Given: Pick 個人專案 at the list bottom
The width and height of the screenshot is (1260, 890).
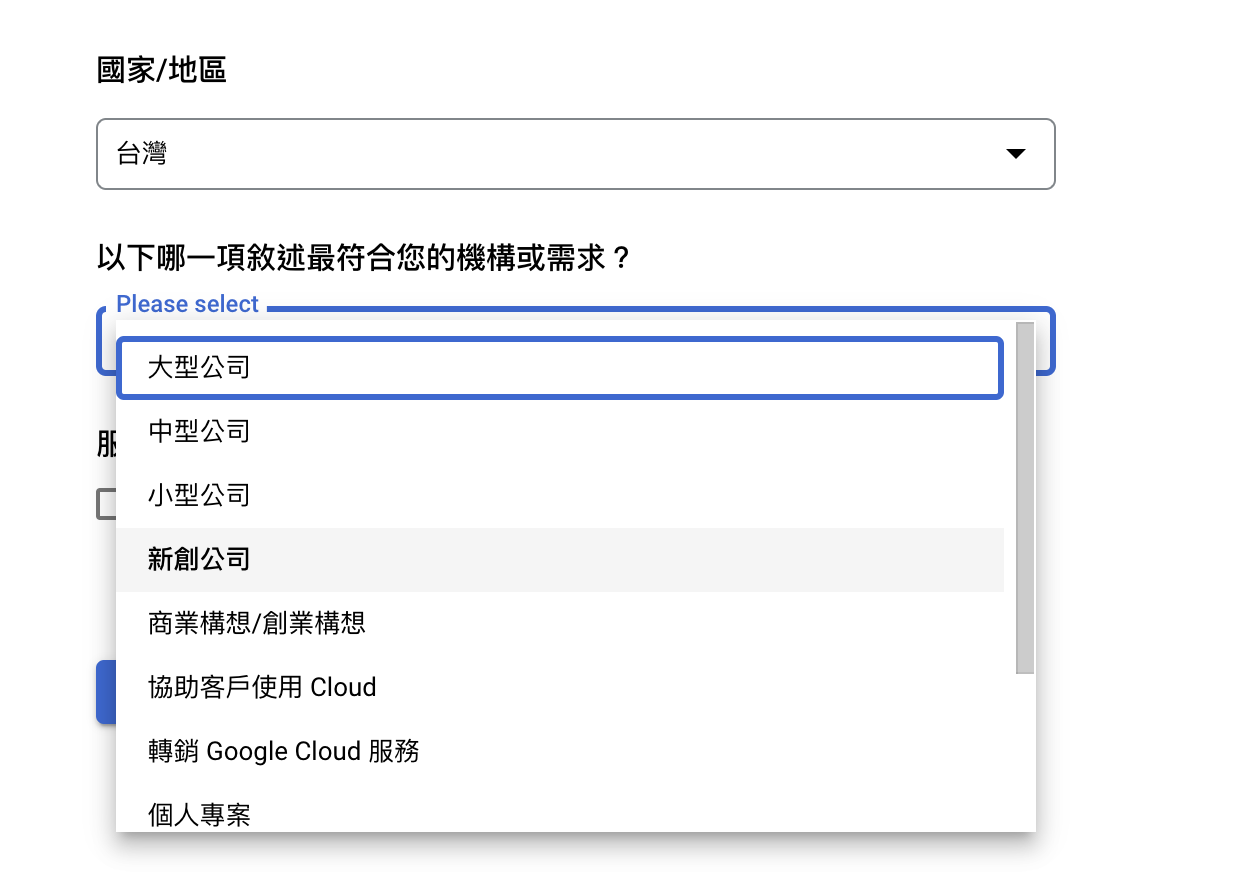Looking at the screenshot, I should [x=560, y=814].
